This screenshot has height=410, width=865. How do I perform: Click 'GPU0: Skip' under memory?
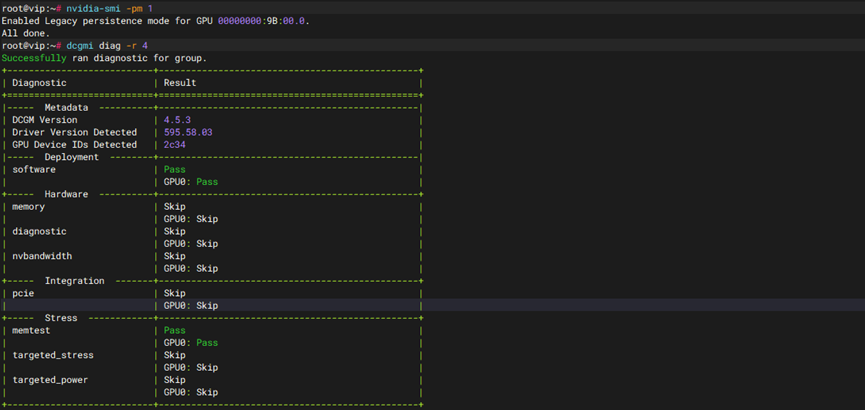191,219
